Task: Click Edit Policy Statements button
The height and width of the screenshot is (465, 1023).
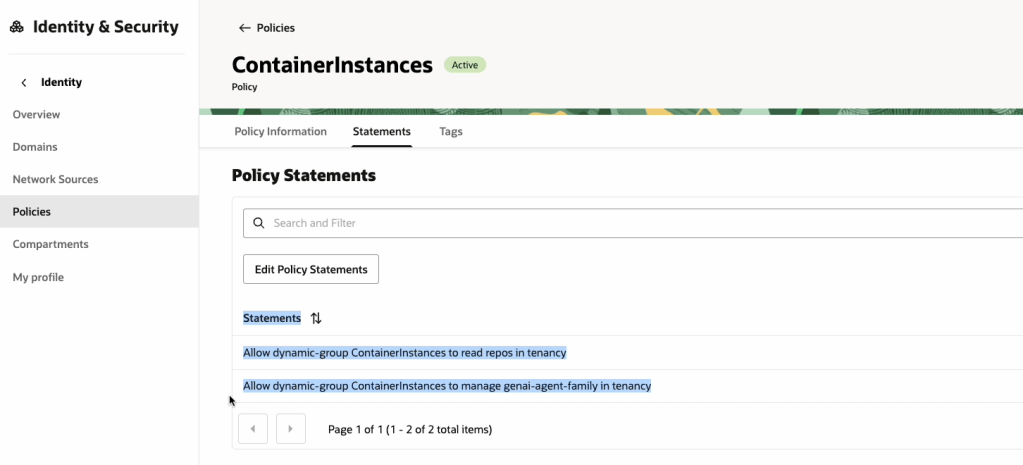Action: pyautogui.click(x=311, y=269)
